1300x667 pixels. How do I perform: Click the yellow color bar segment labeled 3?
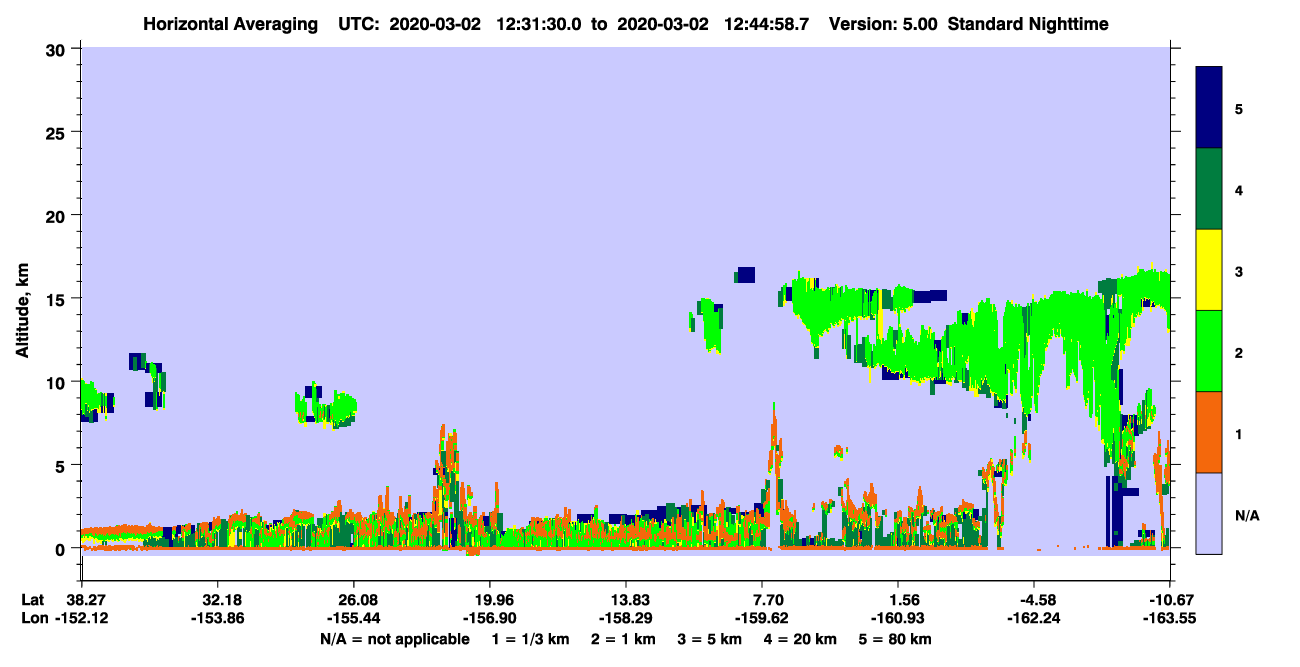(x=1209, y=270)
